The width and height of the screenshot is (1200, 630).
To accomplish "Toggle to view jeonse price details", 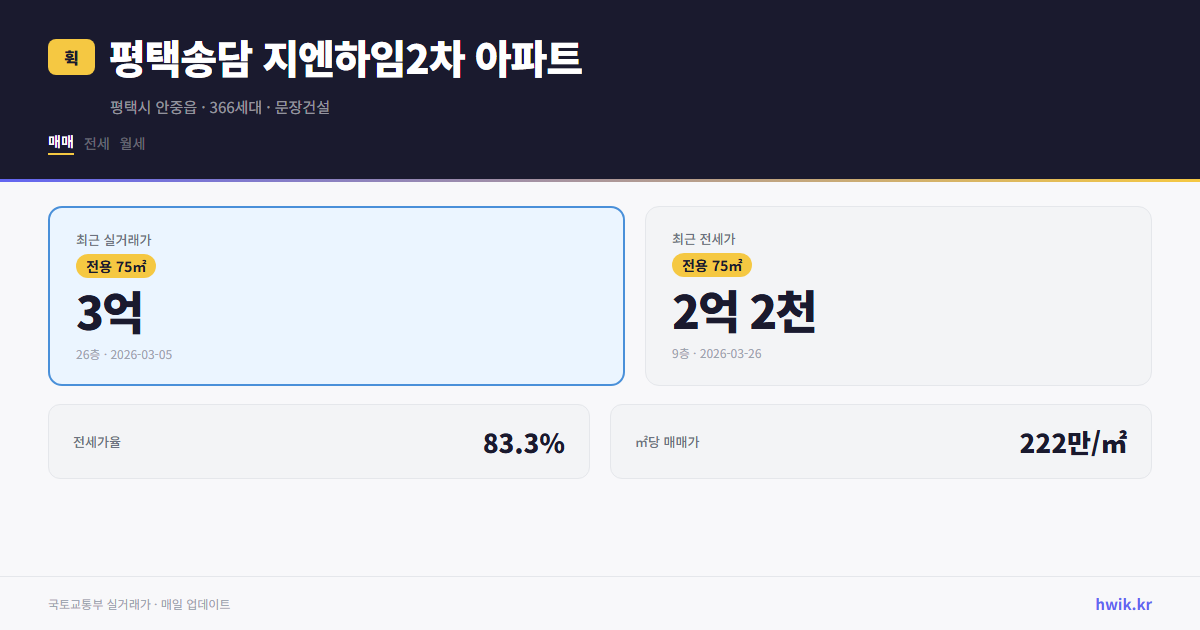I will [x=898, y=295].
